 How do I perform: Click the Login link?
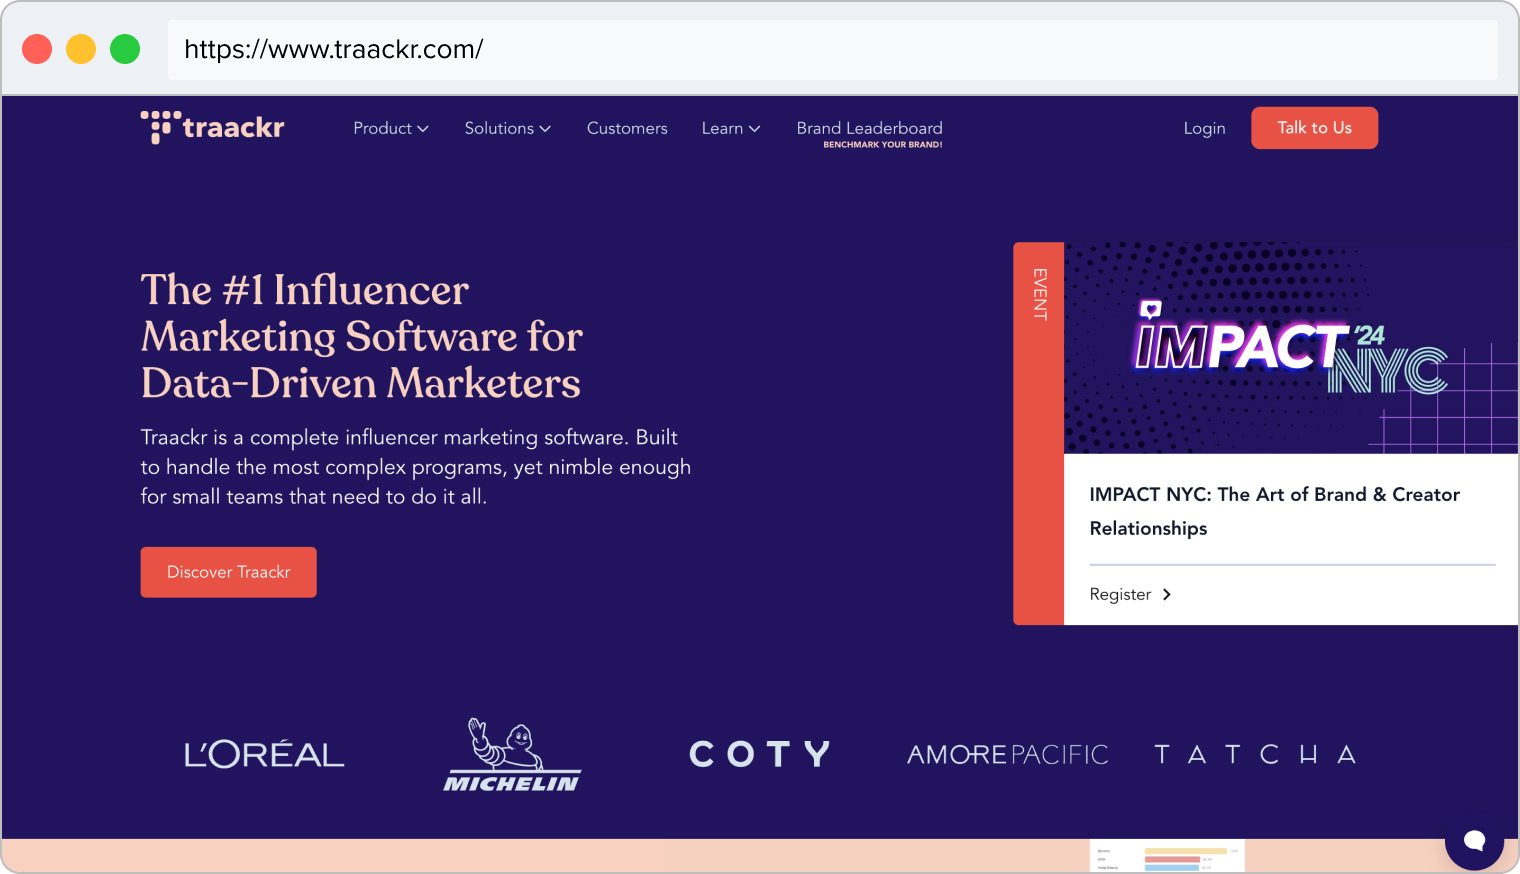point(1204,128)
